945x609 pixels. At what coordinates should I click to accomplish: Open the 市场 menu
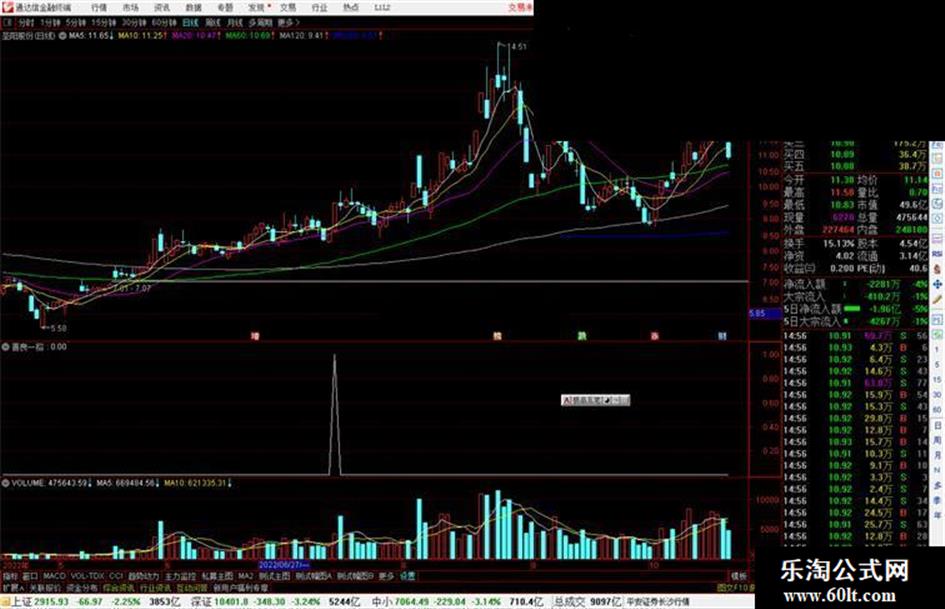130,8
